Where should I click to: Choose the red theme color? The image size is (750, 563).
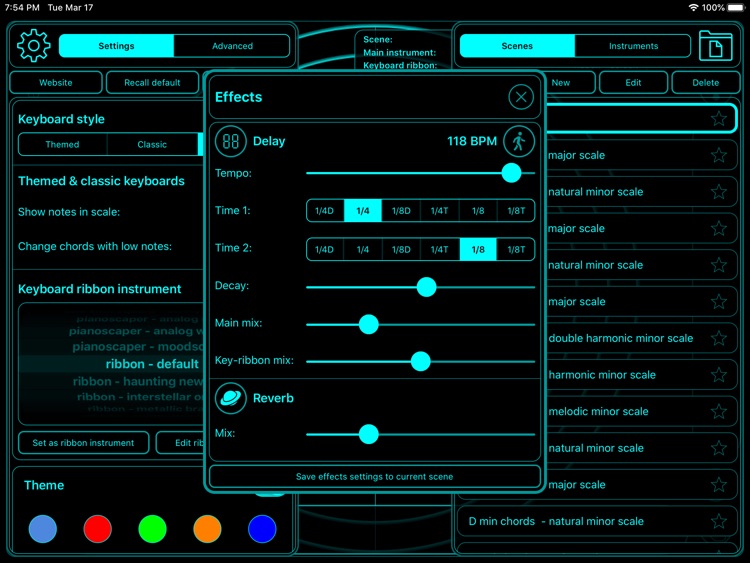98,529
